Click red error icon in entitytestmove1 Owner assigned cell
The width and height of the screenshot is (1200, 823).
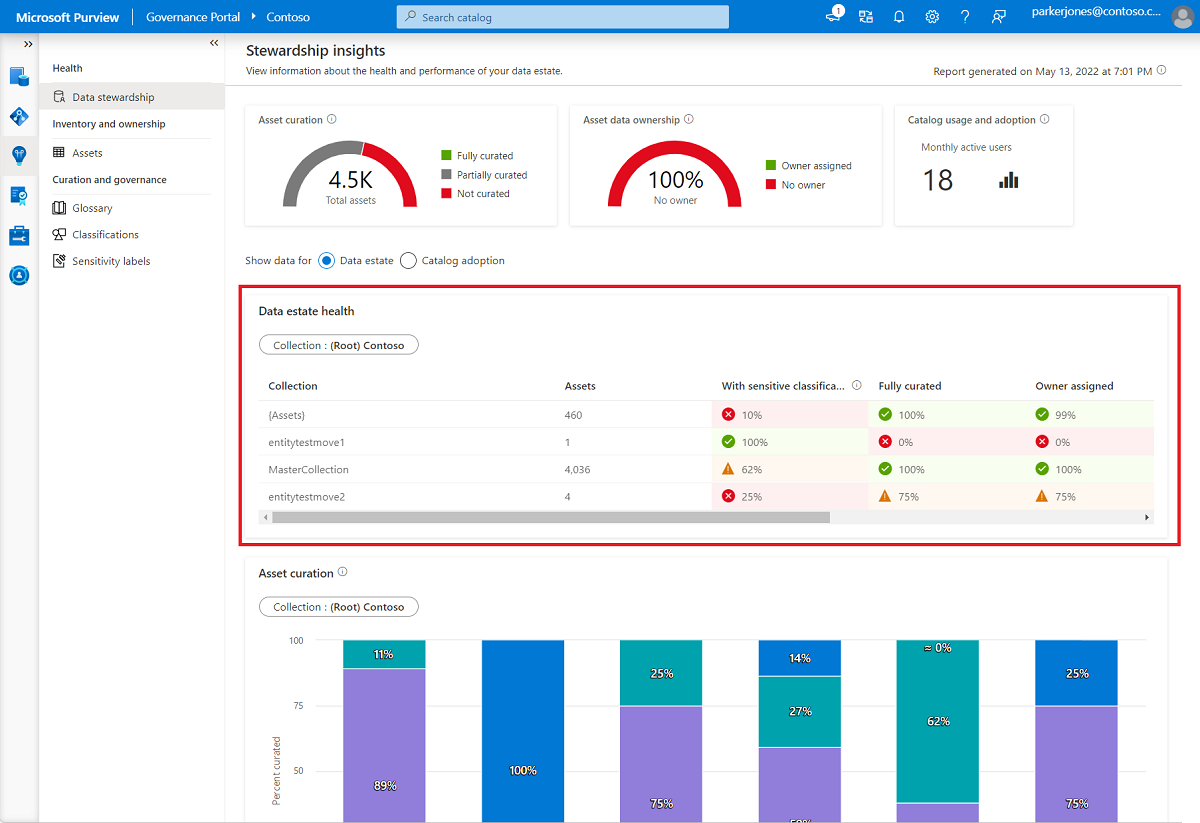(x=1042, y=441)
